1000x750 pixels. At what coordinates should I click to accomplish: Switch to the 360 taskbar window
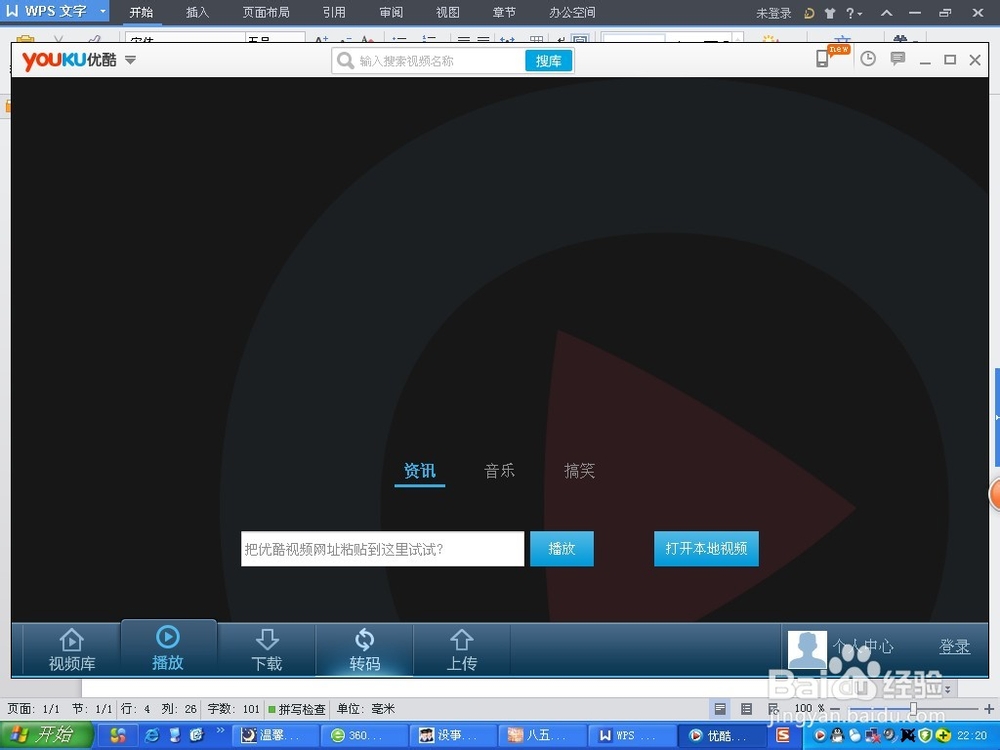point(364,735)
